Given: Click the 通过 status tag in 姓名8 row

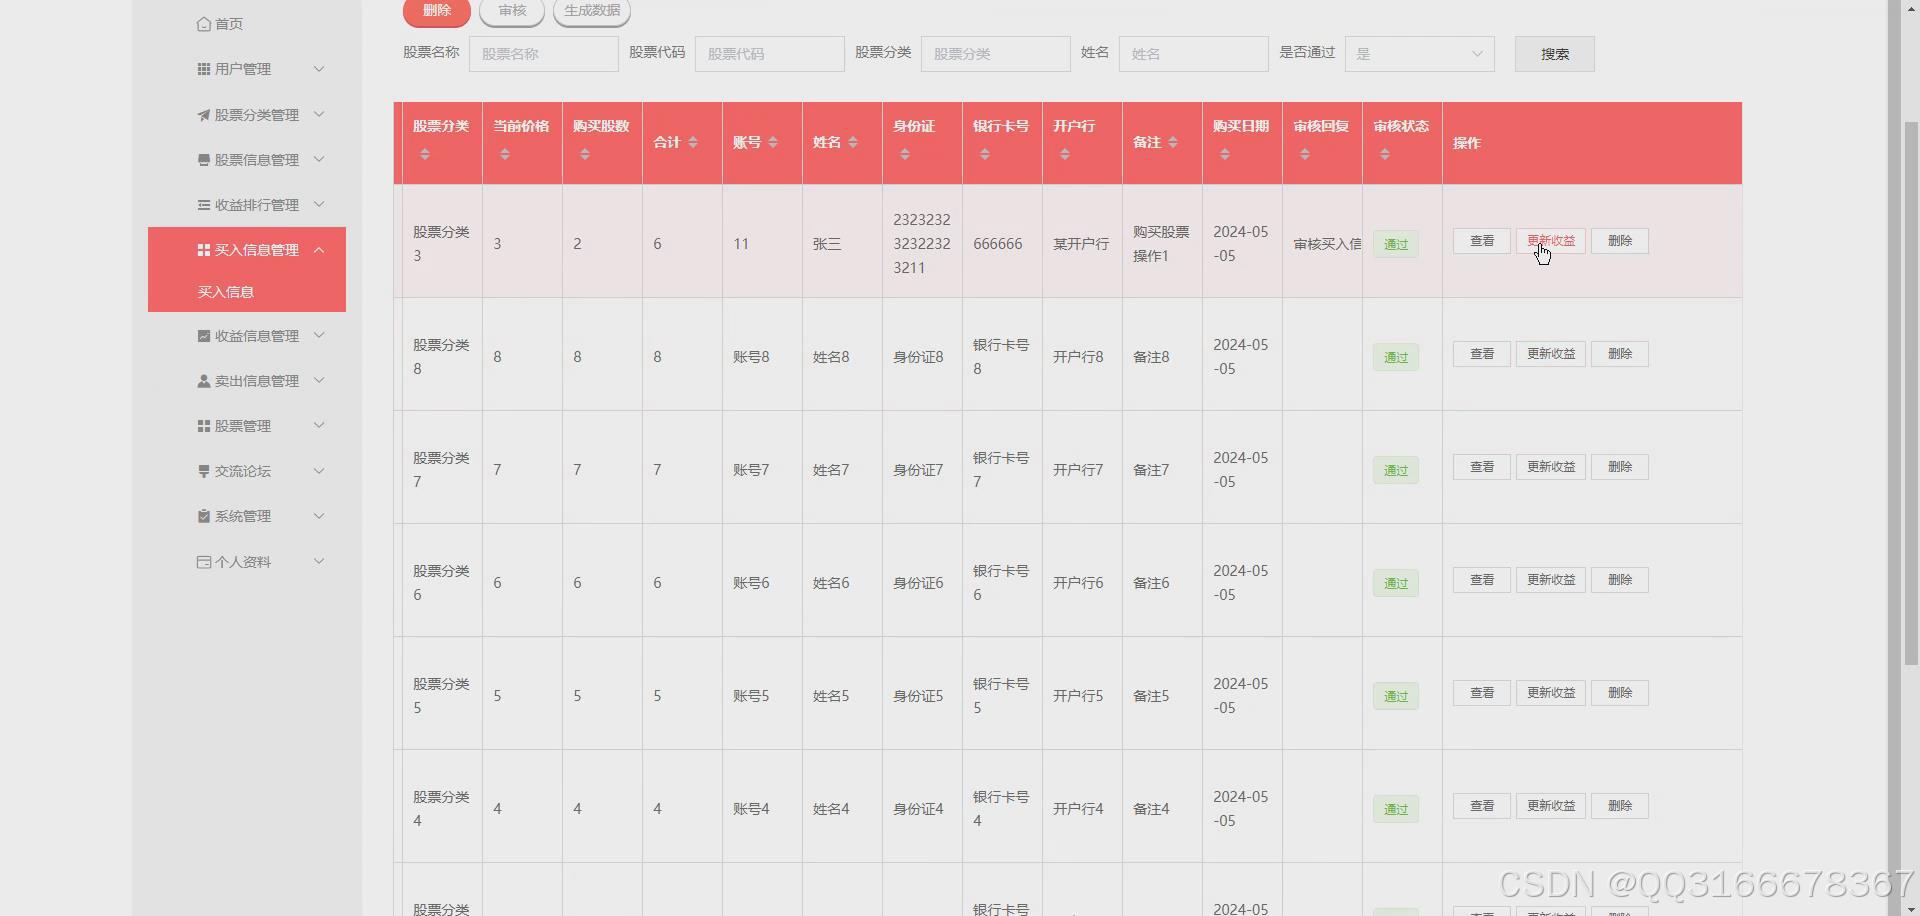Looking at the screenshot, I should [1396, 357].
